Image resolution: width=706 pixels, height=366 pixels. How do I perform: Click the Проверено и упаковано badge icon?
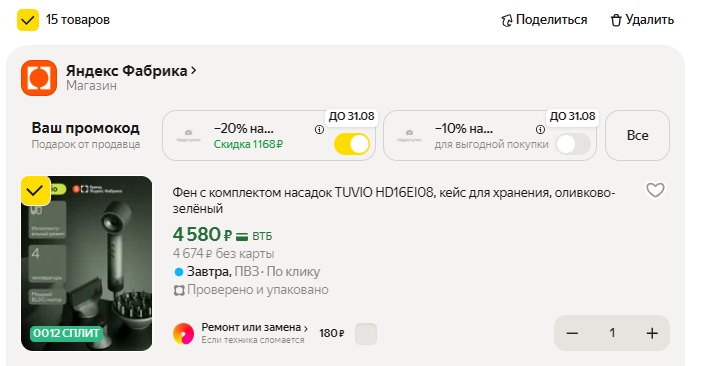pyautogui.click(x=179, y=290)
